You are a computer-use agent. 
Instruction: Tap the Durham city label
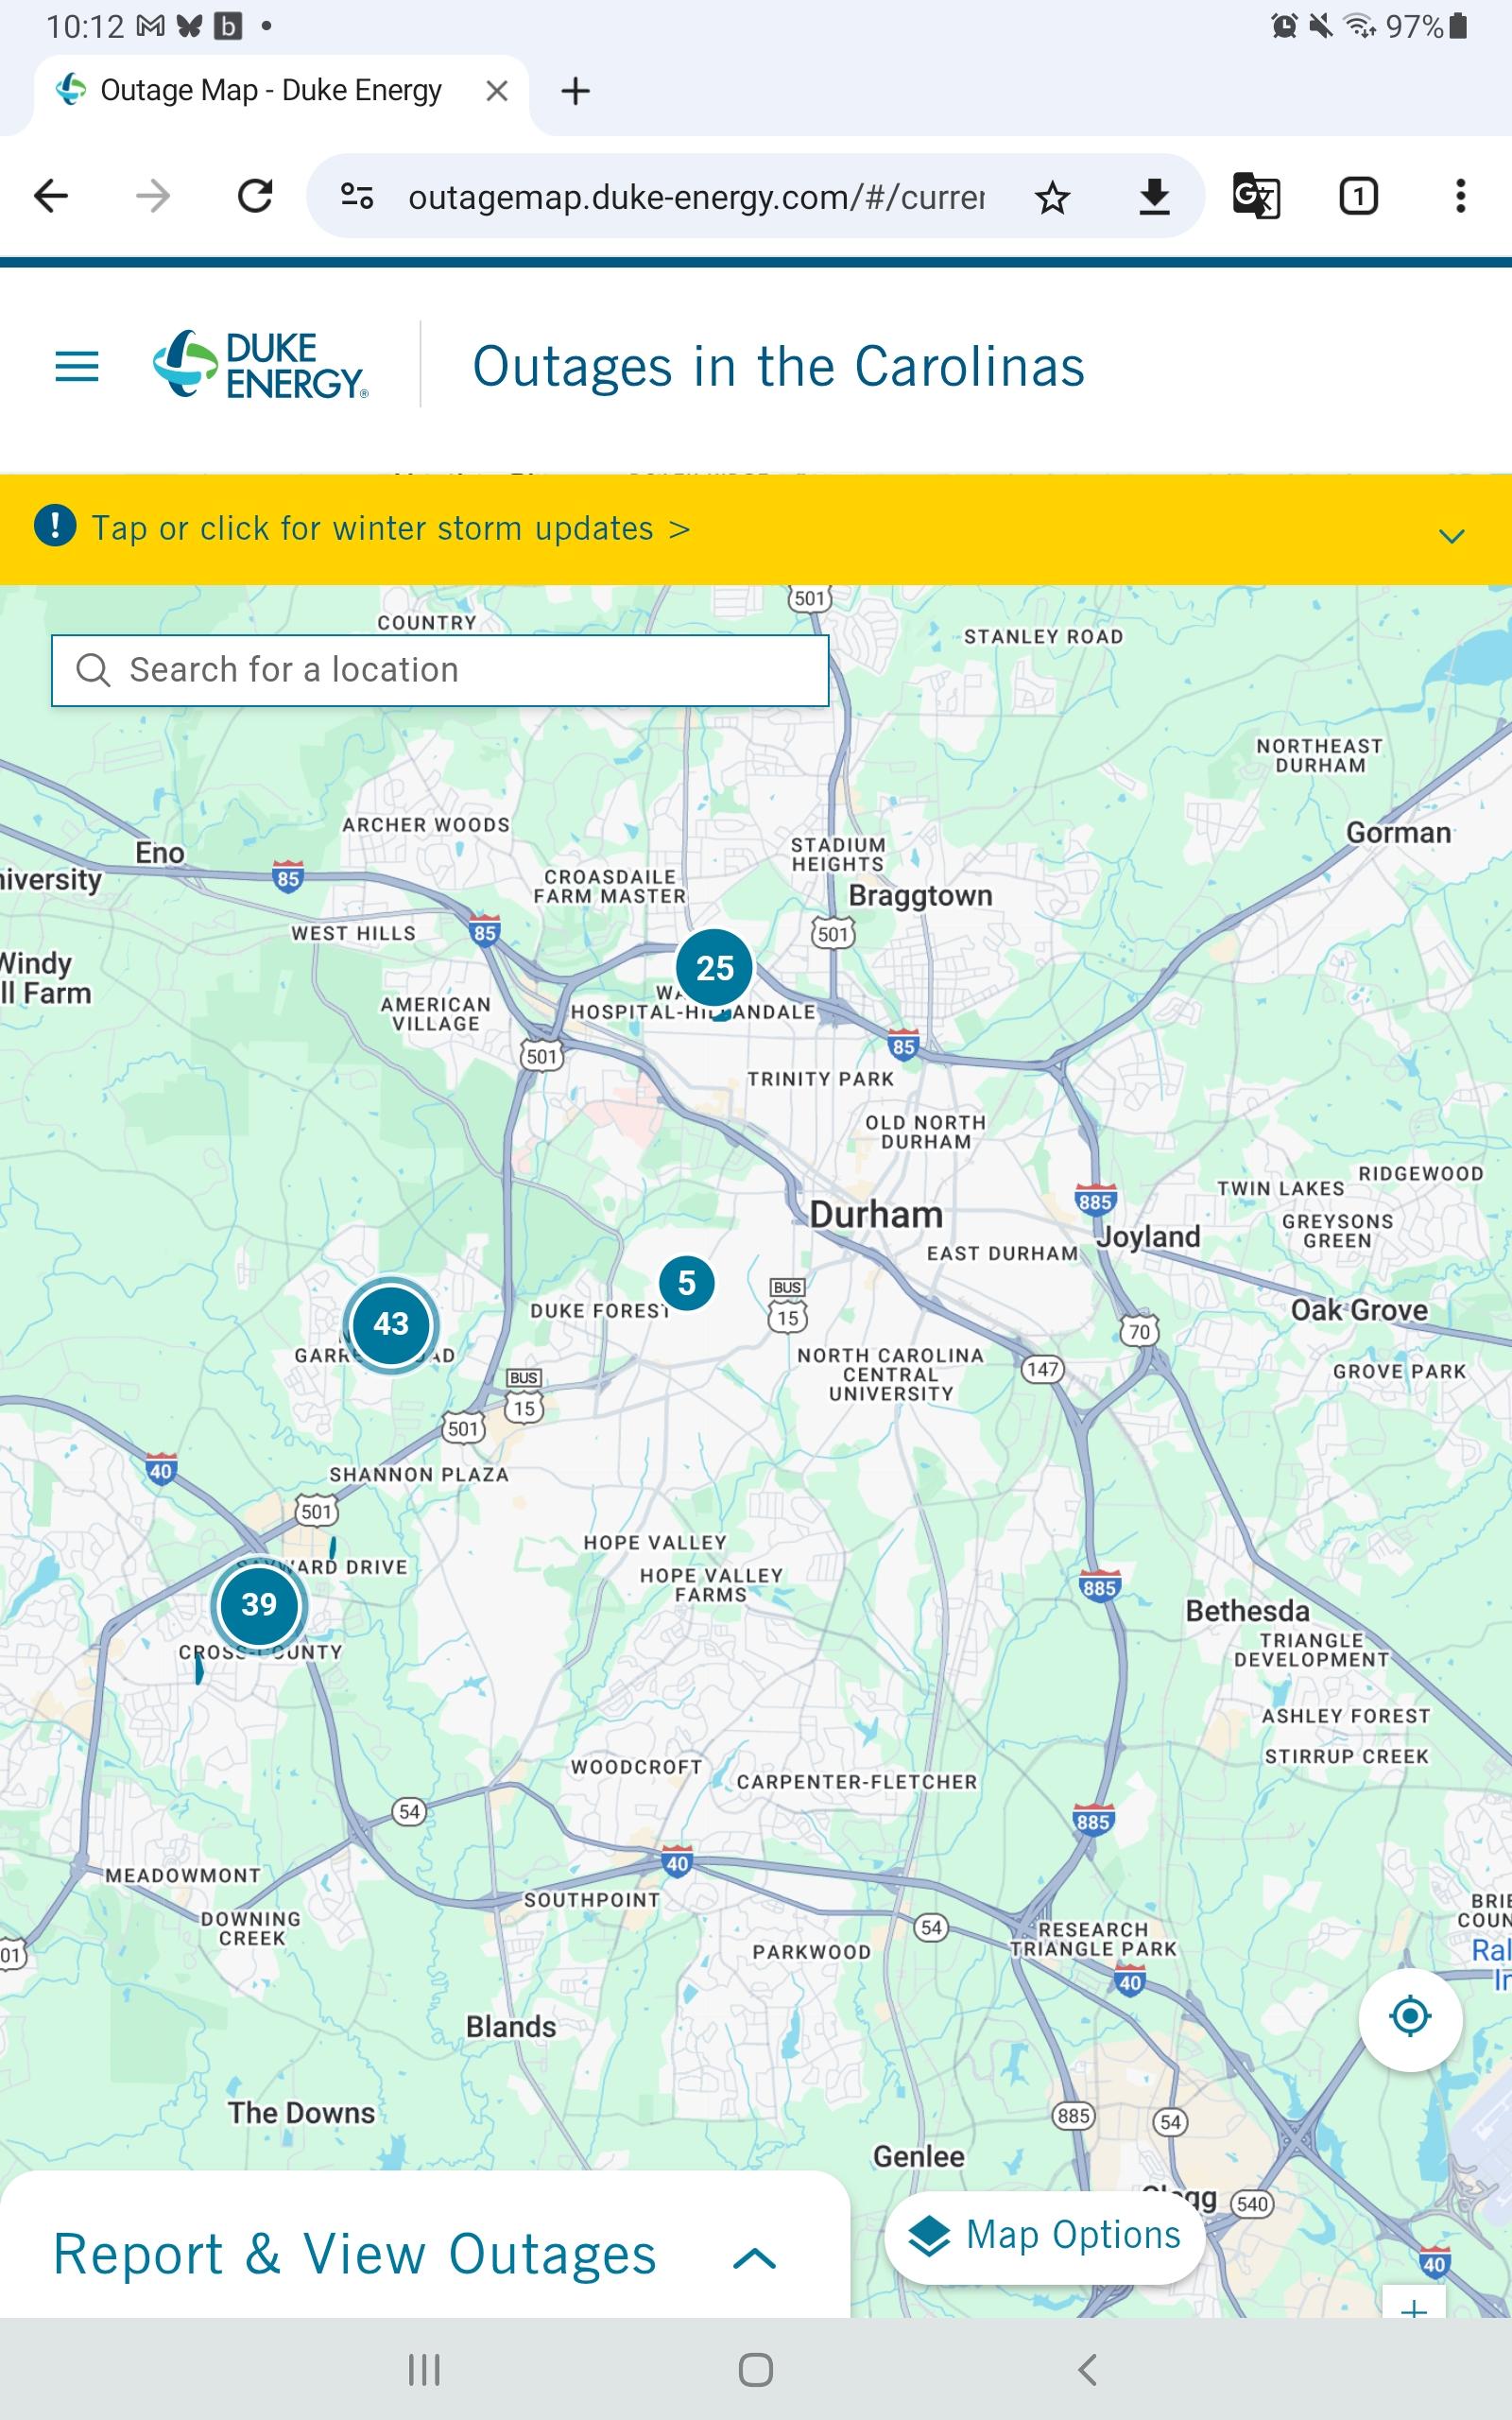876,1214
